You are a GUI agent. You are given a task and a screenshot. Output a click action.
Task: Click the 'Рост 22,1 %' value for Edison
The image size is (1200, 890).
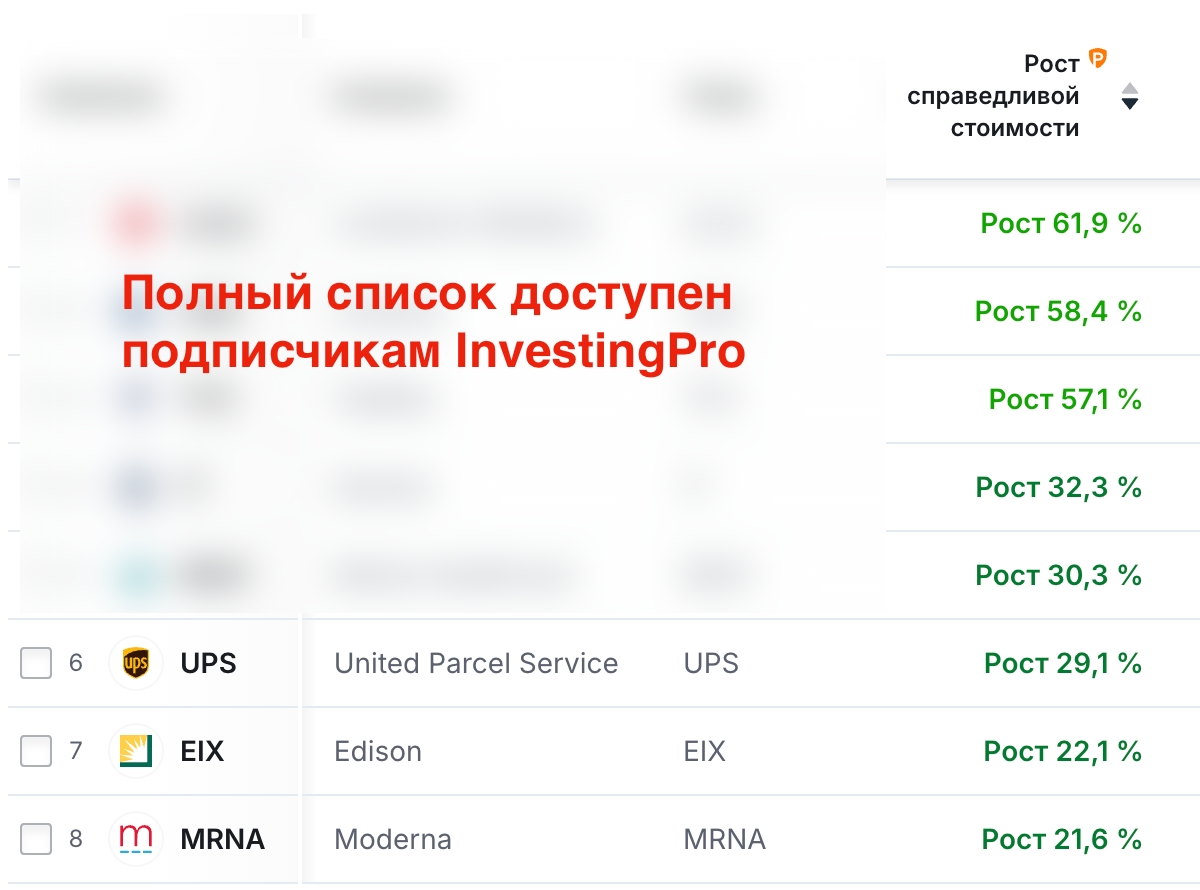point(1062,751)
